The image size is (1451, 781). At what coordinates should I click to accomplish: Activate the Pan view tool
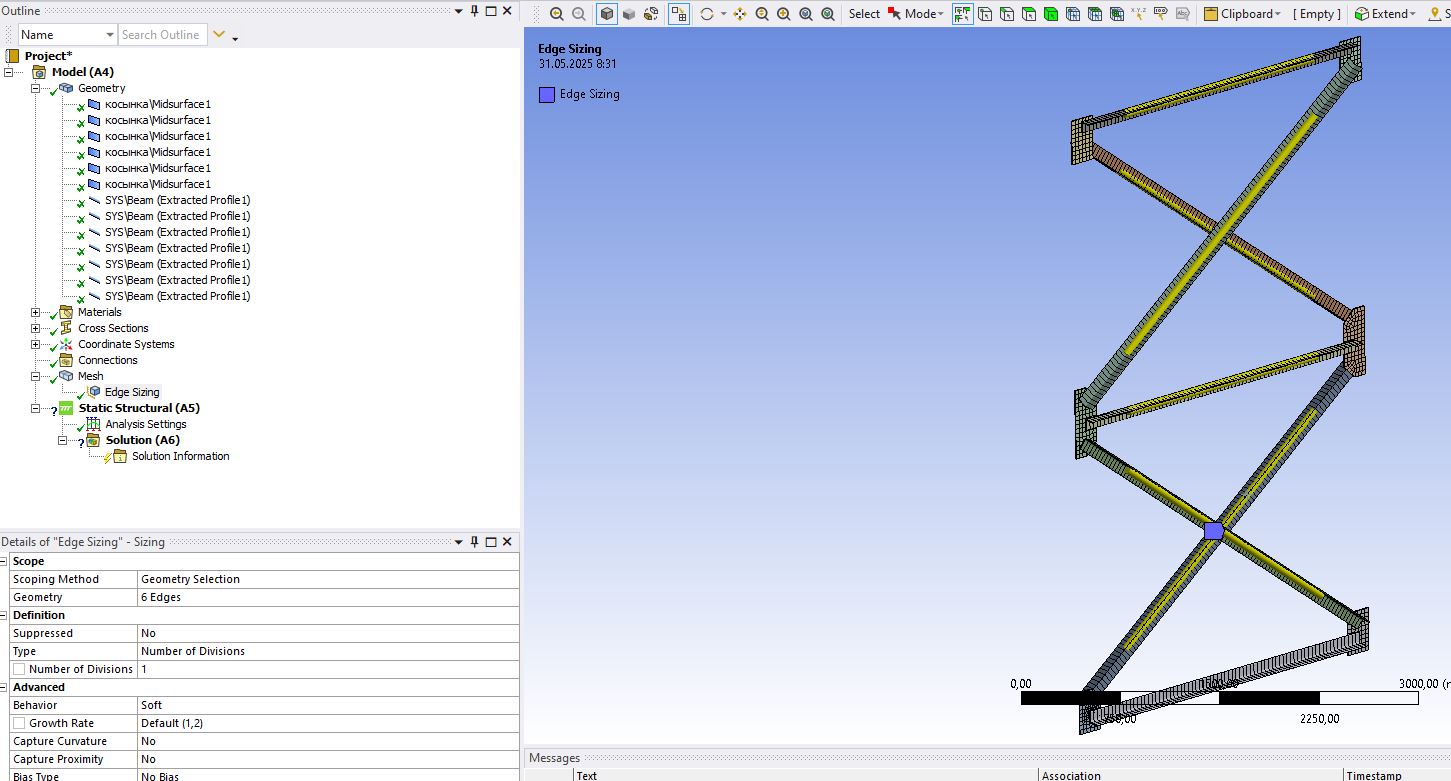point(740,14)
